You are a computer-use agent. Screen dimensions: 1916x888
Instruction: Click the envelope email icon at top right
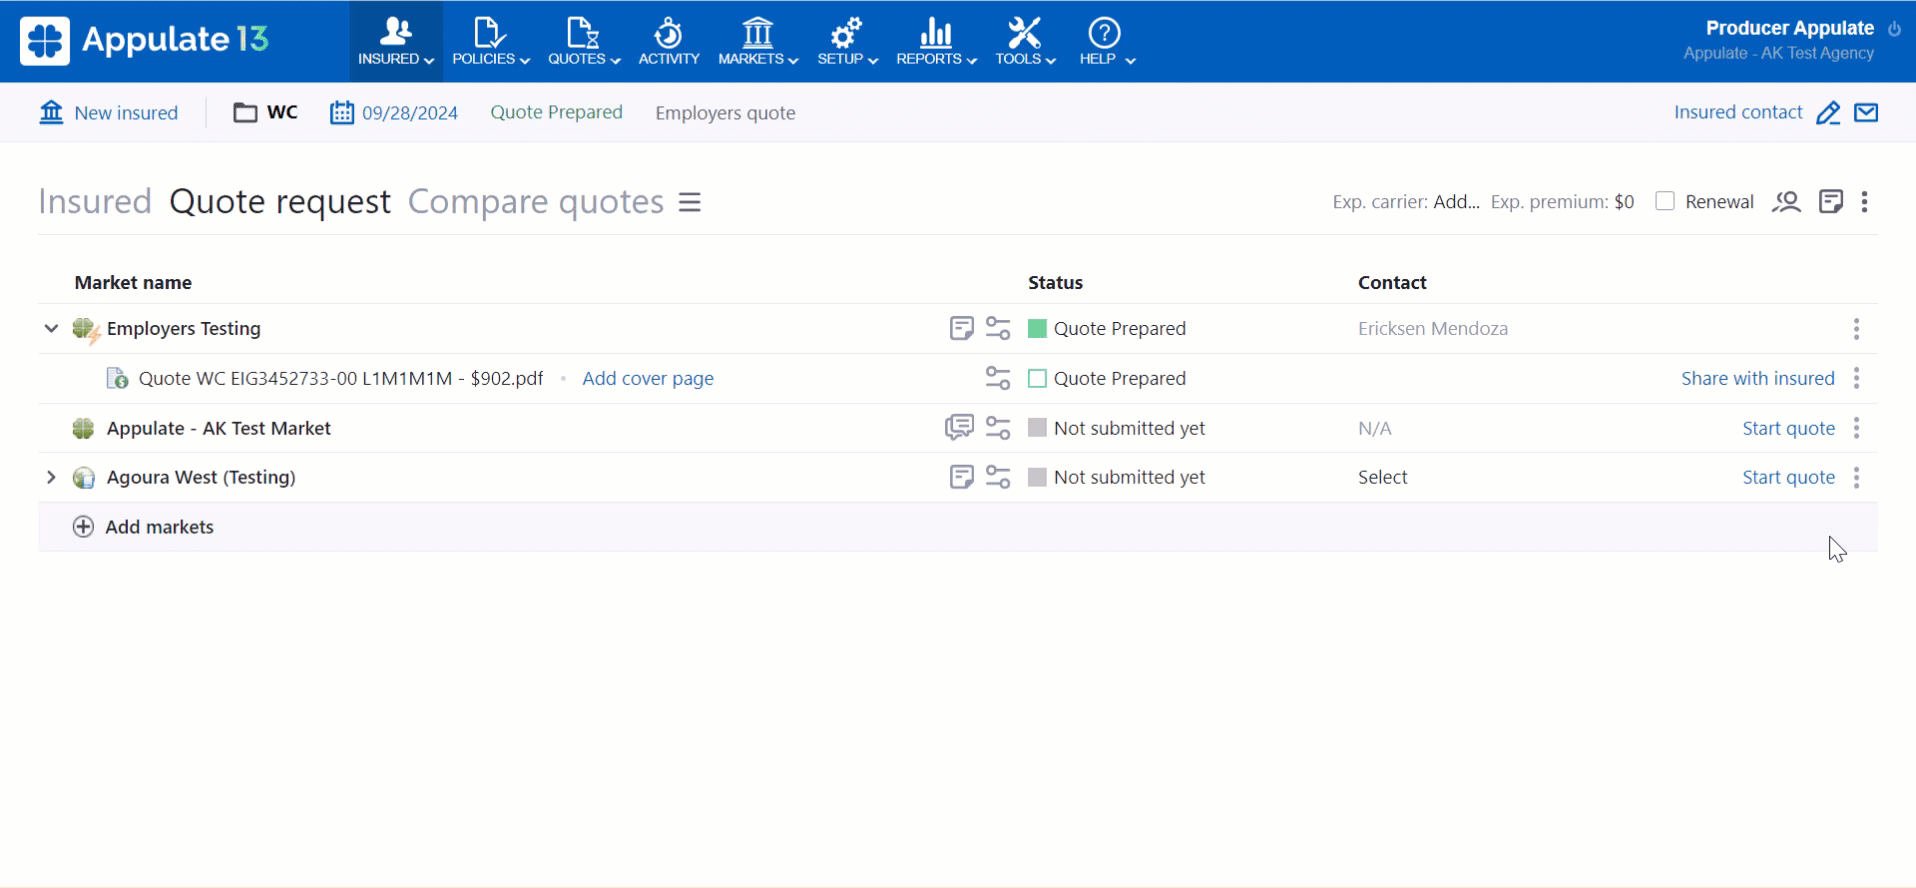point(1866,113)
